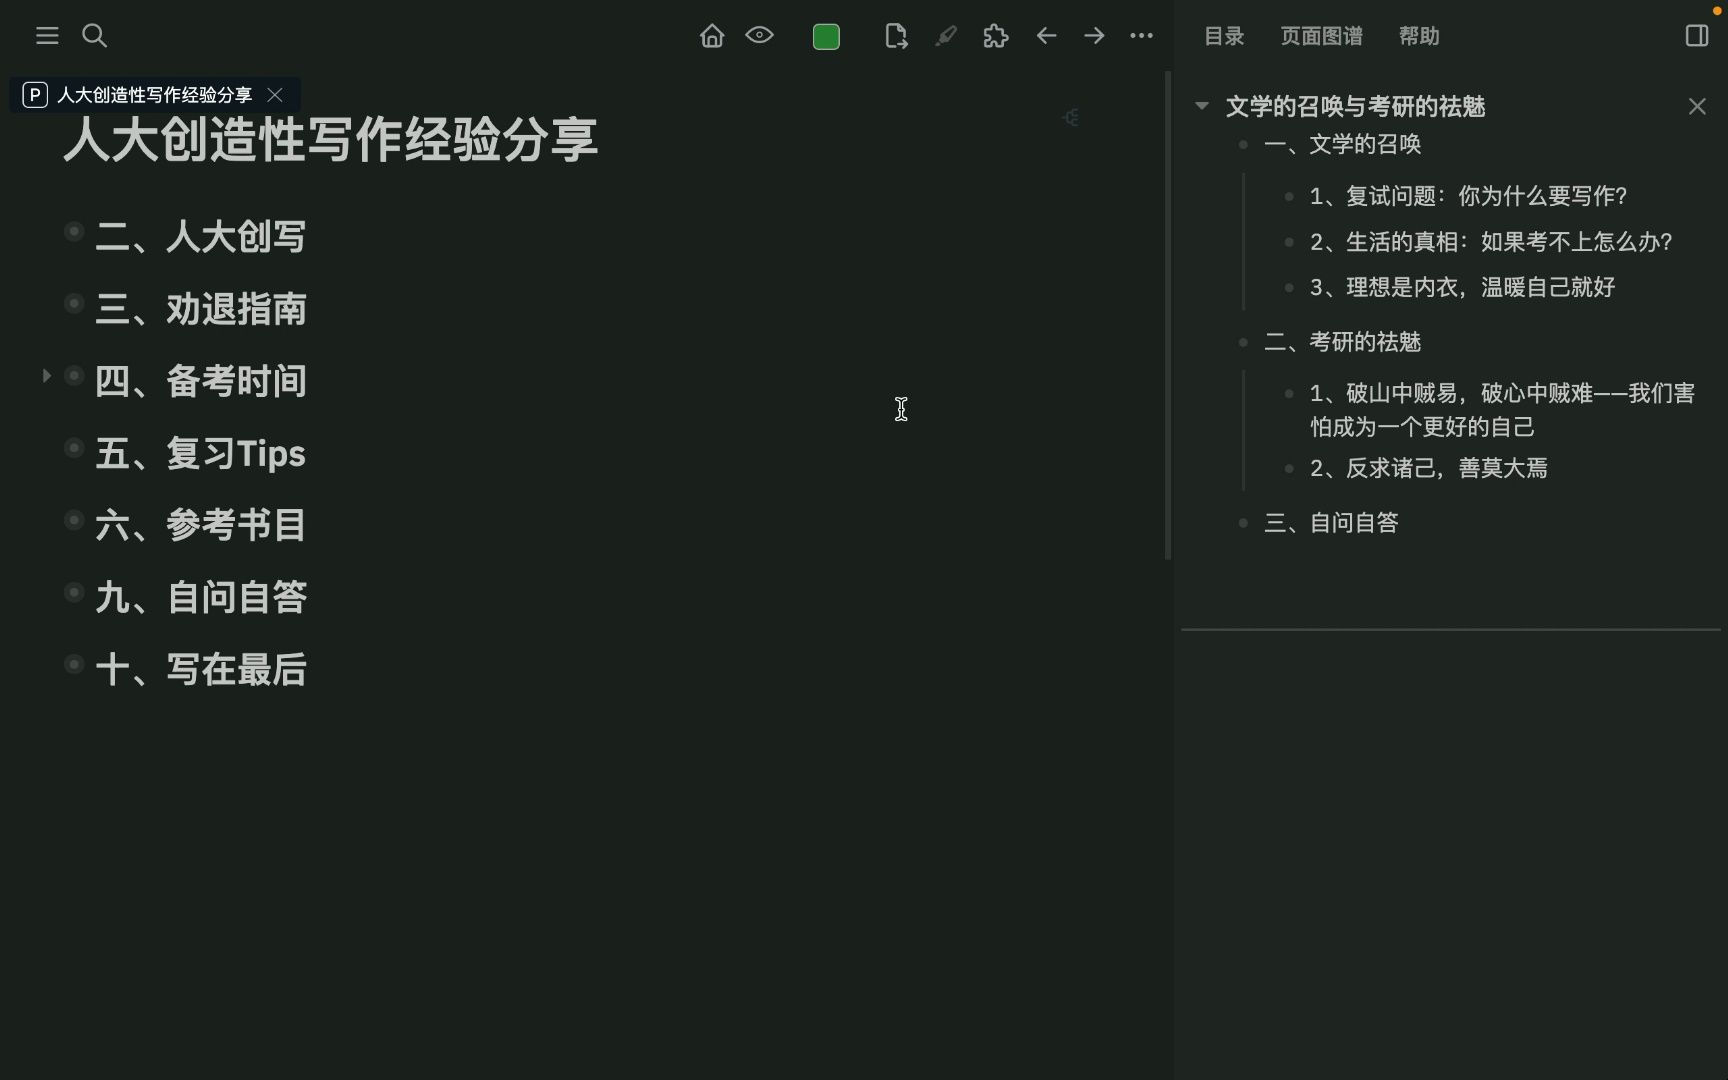The image size is (1728, 1080).
Task: Close the 人大创造性写作经验分享 tab
Action: (275, 95)
